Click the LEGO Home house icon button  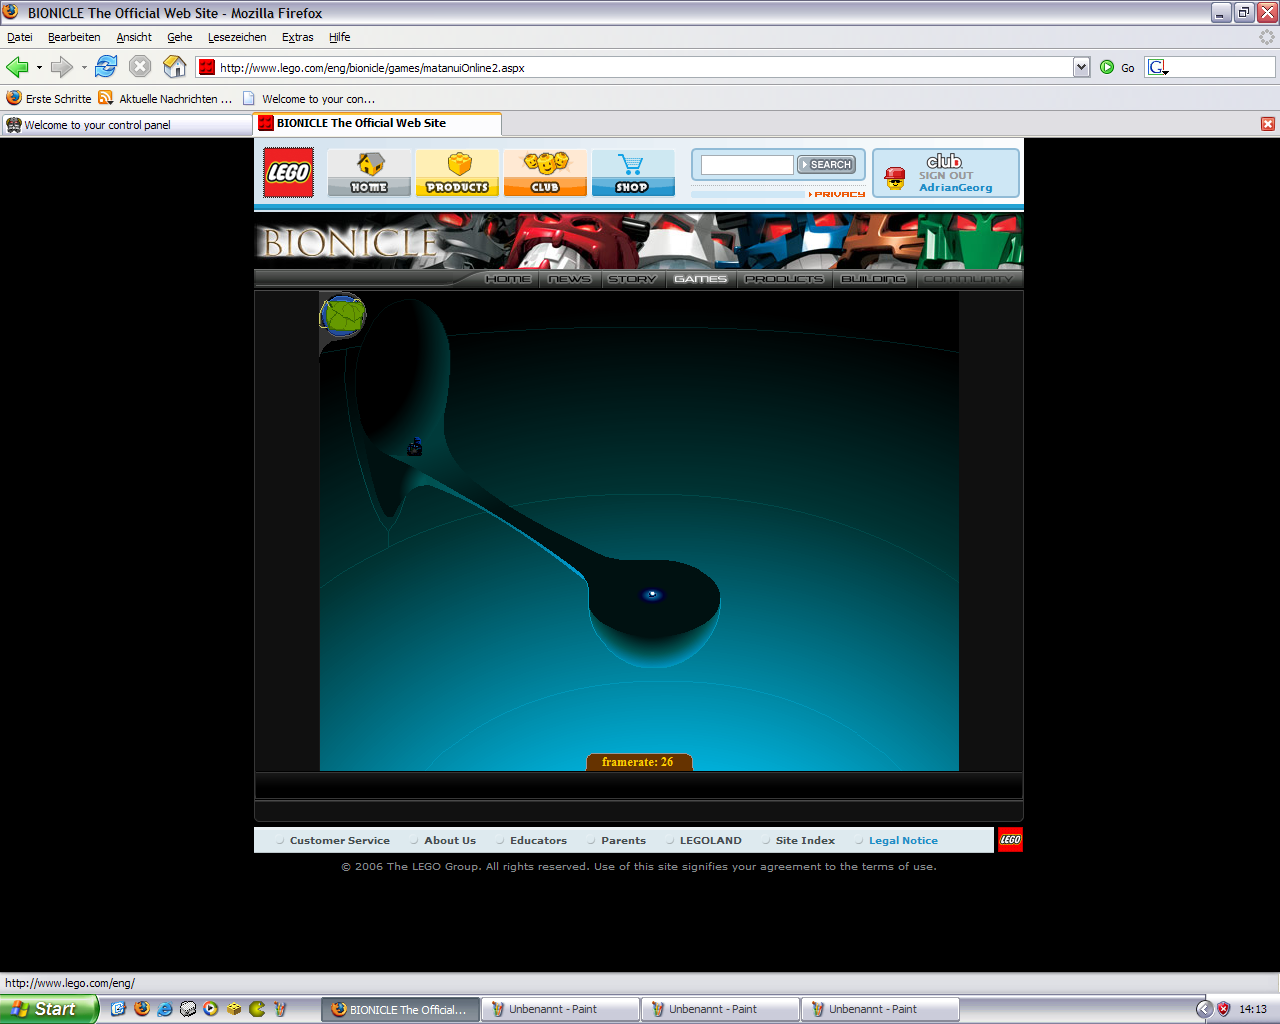pos(369,172)
